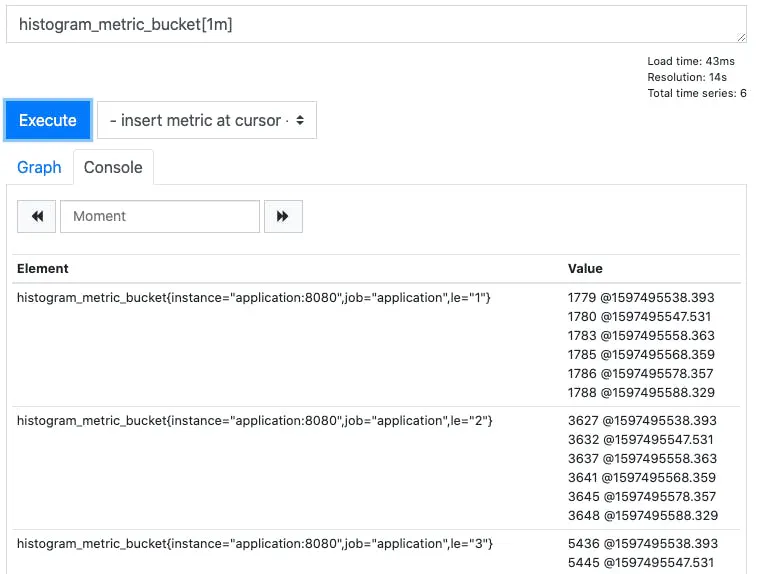This screenshot has width=762, height=574.
Task: Click the Value column header
Action: click(x=585, y=268)
